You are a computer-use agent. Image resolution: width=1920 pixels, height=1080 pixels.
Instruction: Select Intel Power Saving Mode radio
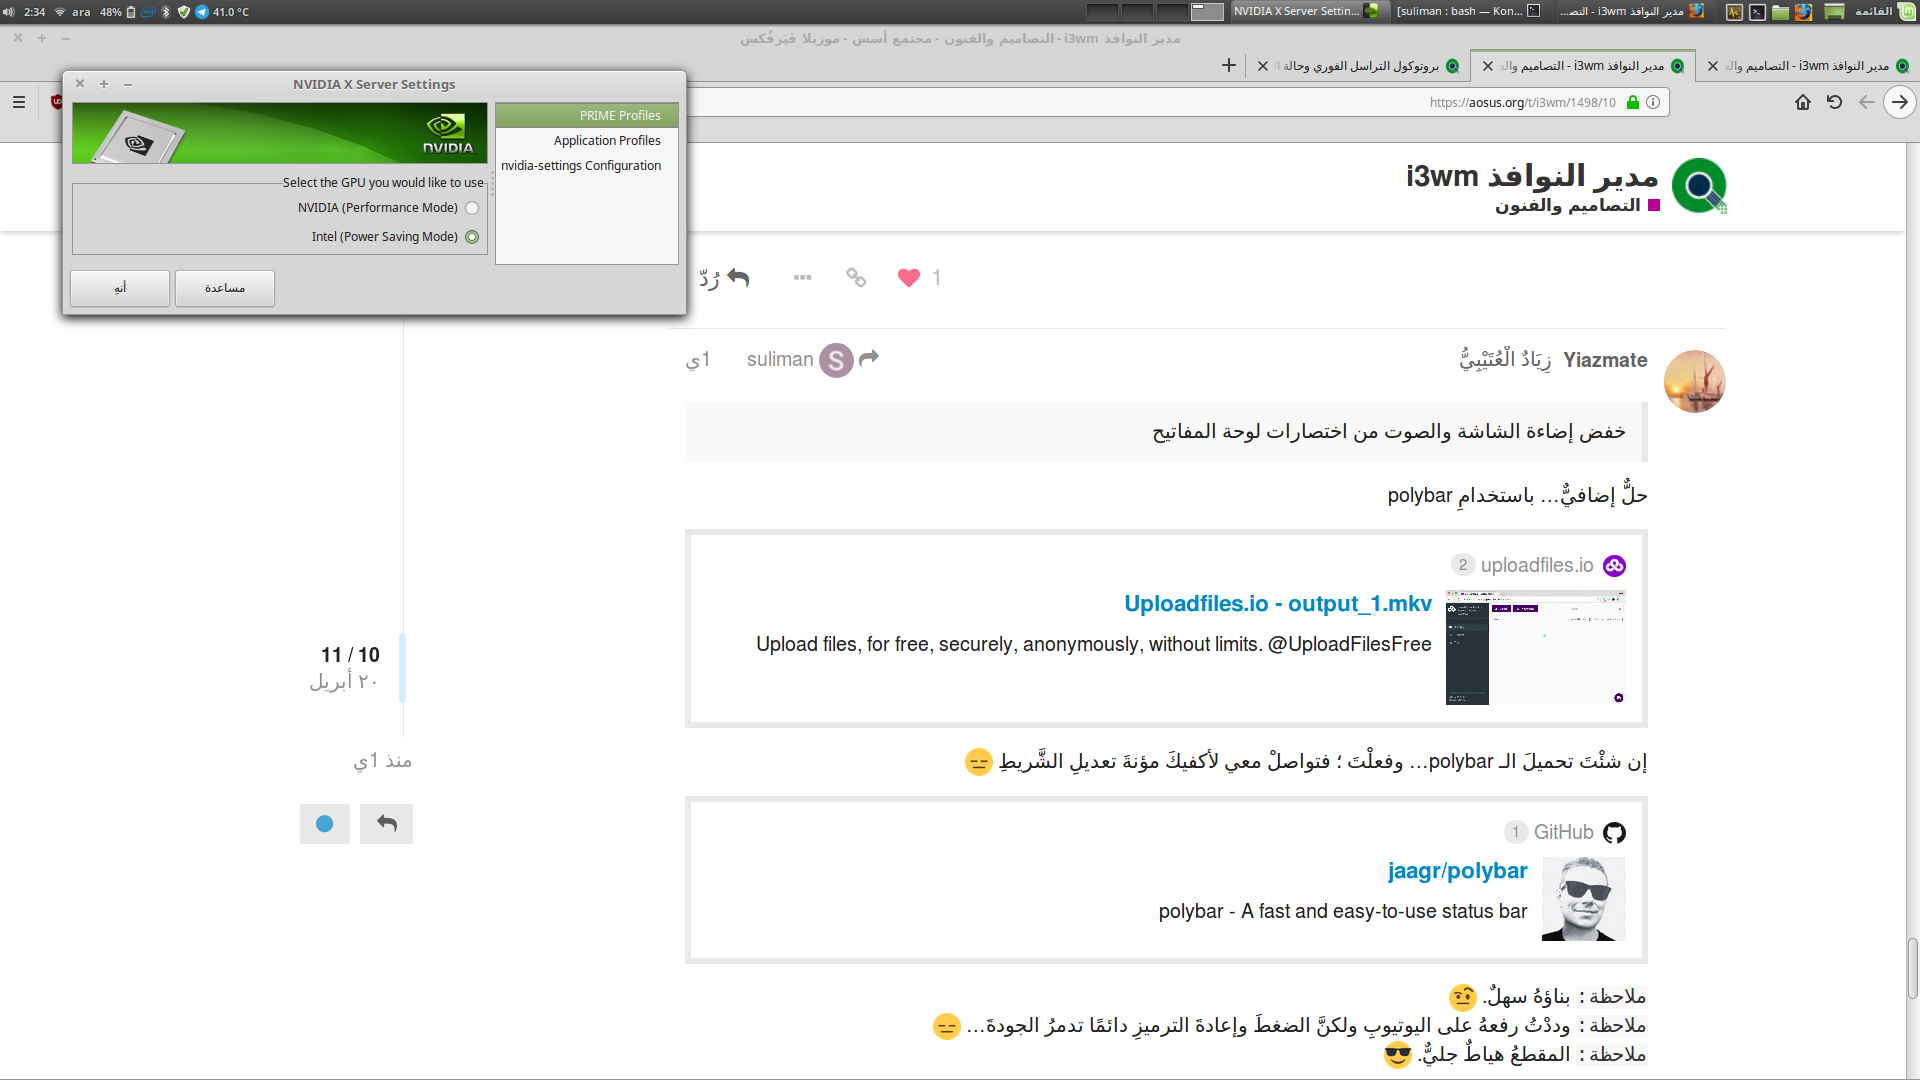tap(472, 237)
